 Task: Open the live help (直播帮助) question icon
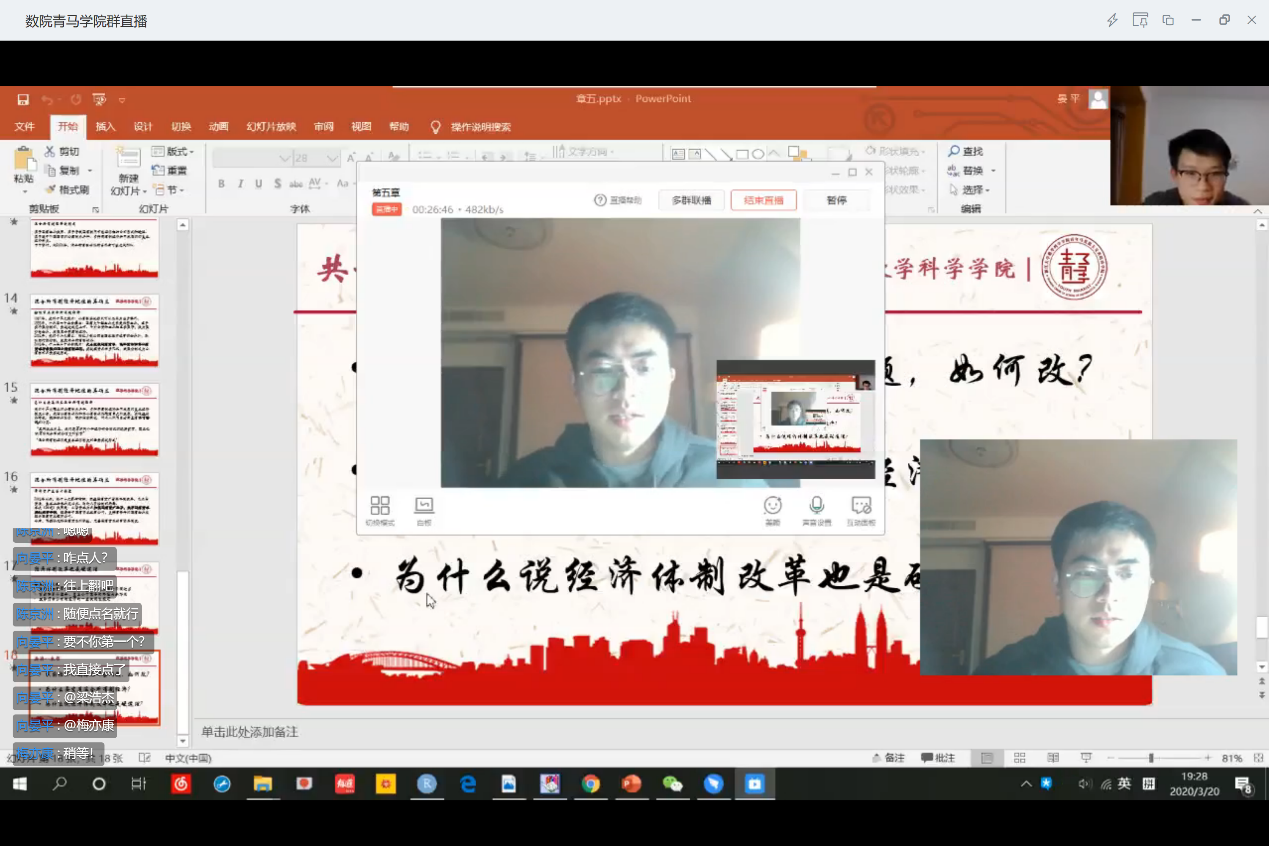[x=601, y=200]
